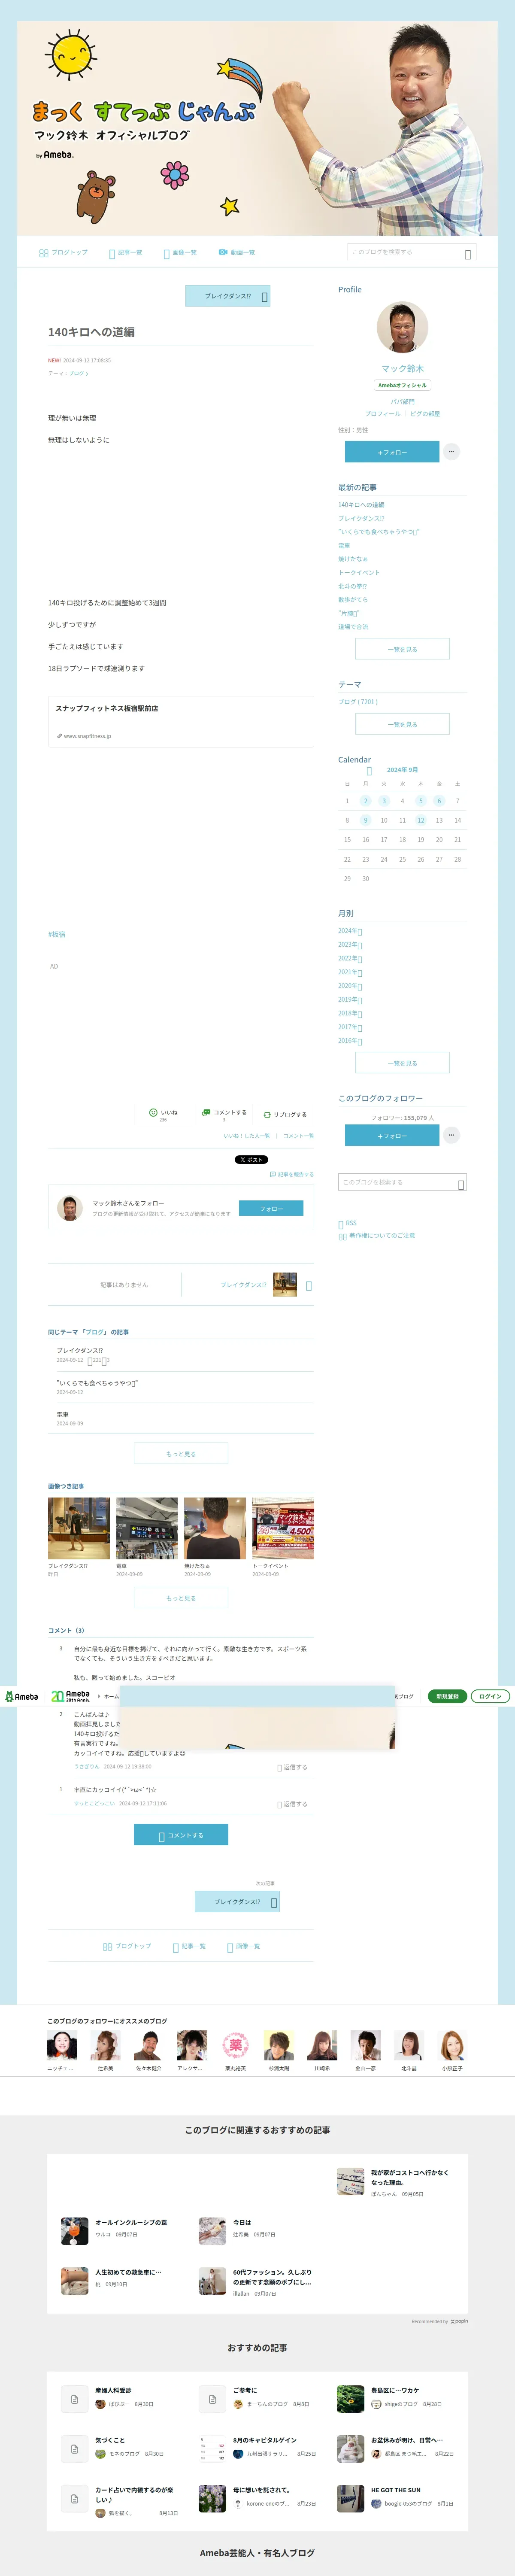This screenshot has height=2576, width=515.
Task: Select calendar date 3
Action: [384, 801]
